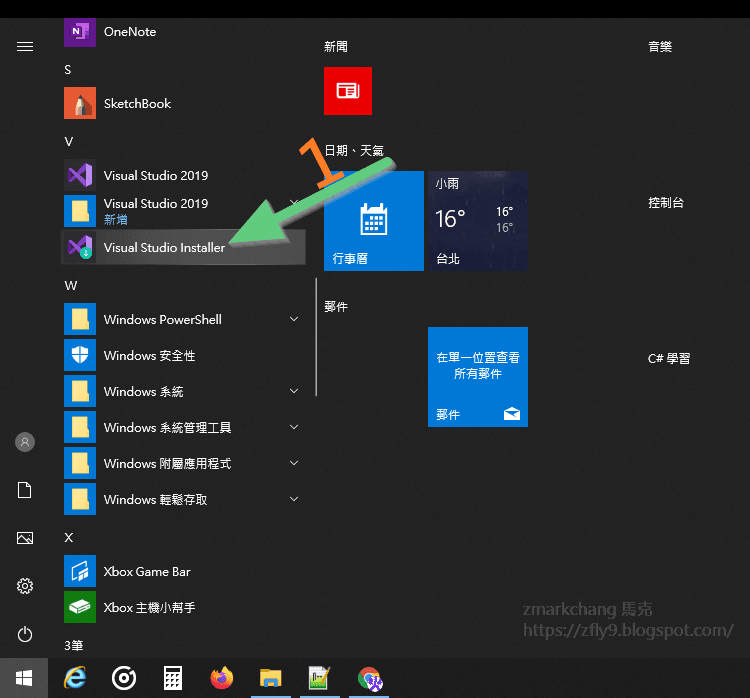Expand the Start menu hamburger button
Viewport: 750px width, 698px height.
25,46
